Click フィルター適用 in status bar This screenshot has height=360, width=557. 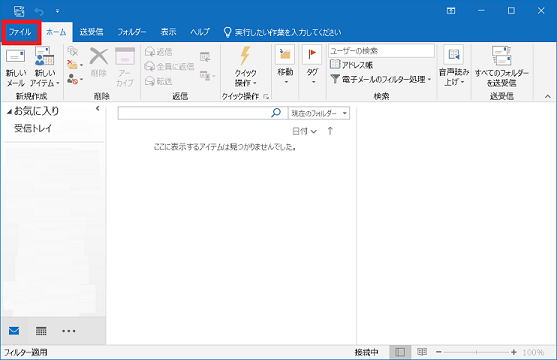tap(26, 353)
